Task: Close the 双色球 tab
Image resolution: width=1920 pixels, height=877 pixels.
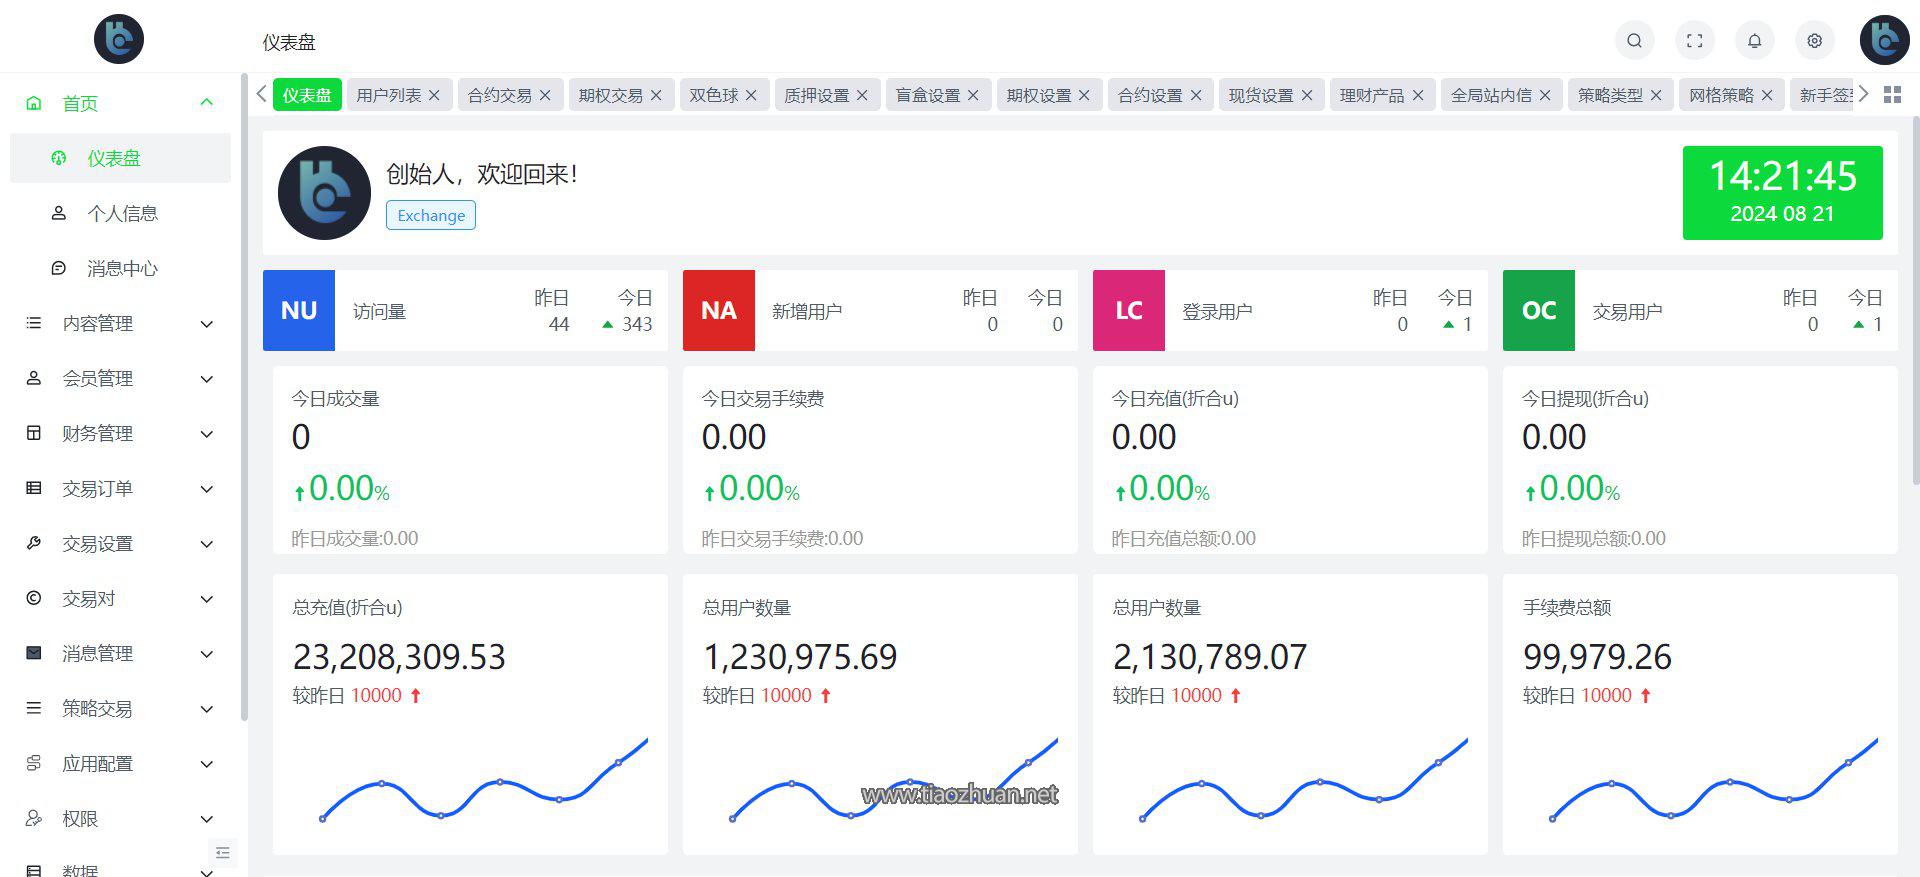Action: tap(751, 95)
